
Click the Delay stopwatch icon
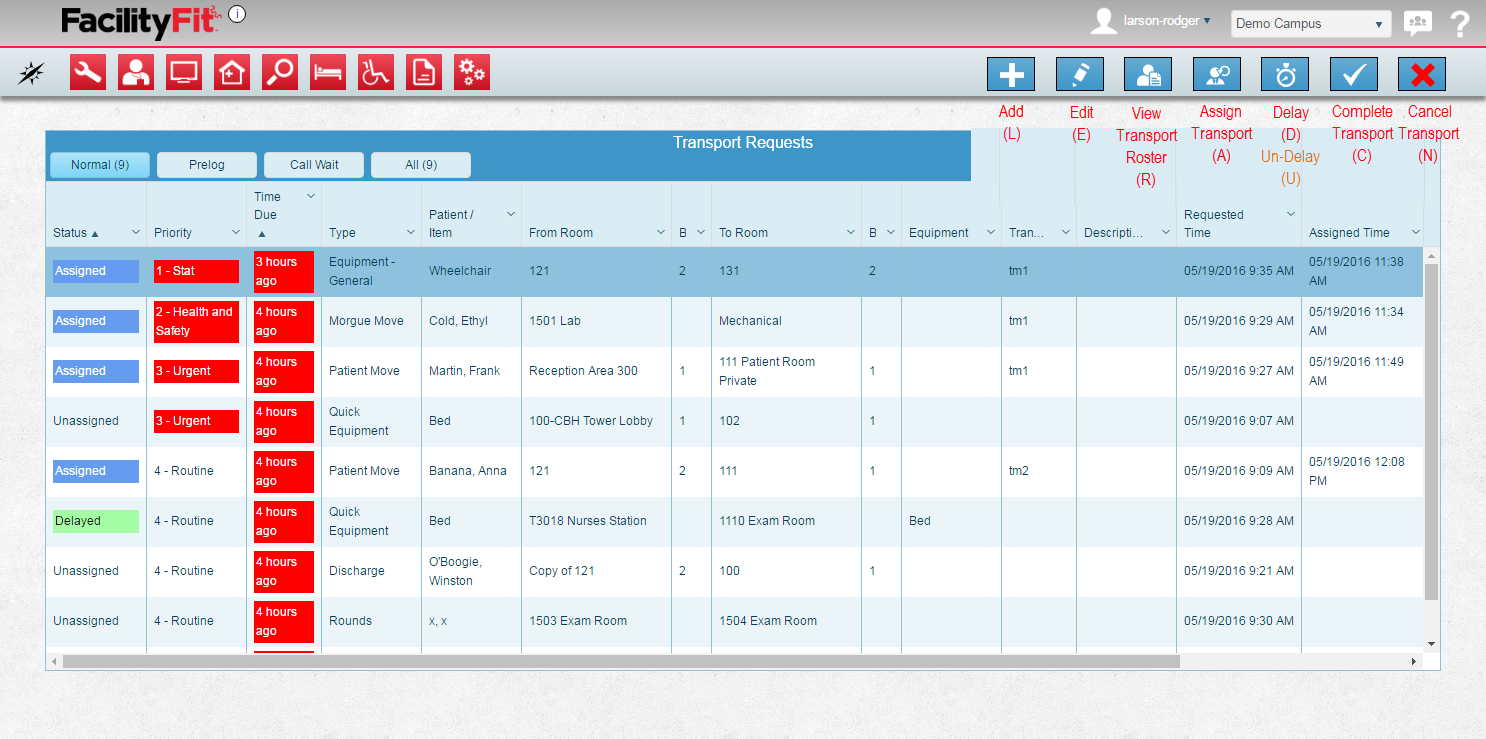coord(1285,74)
